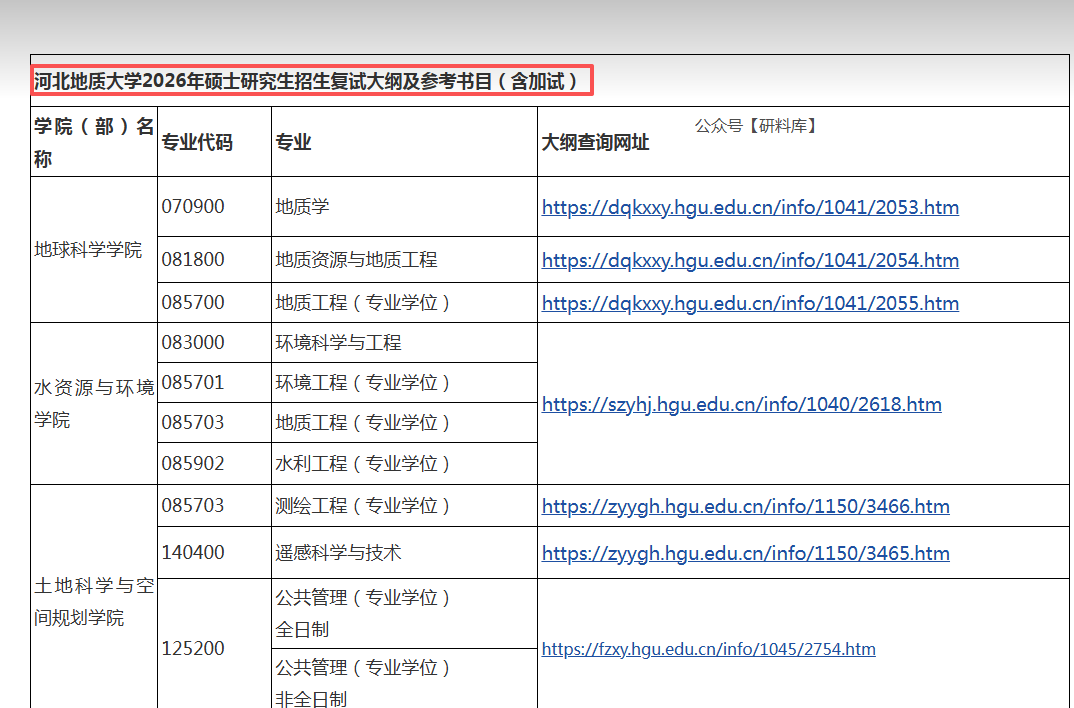Click the major code 125200

click(193, 649)
